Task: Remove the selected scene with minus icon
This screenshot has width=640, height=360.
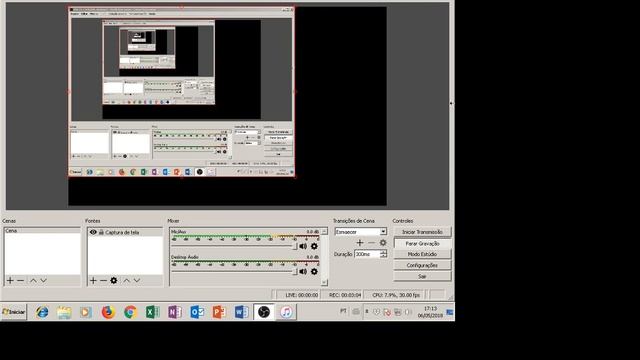Action: tap(20, 280)
